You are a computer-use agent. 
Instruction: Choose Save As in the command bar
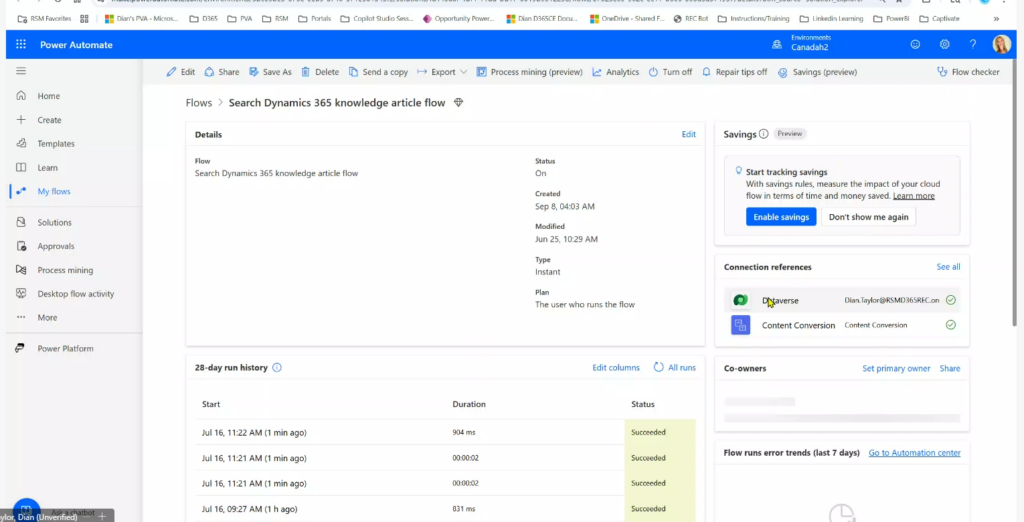(x=270, y=72)
